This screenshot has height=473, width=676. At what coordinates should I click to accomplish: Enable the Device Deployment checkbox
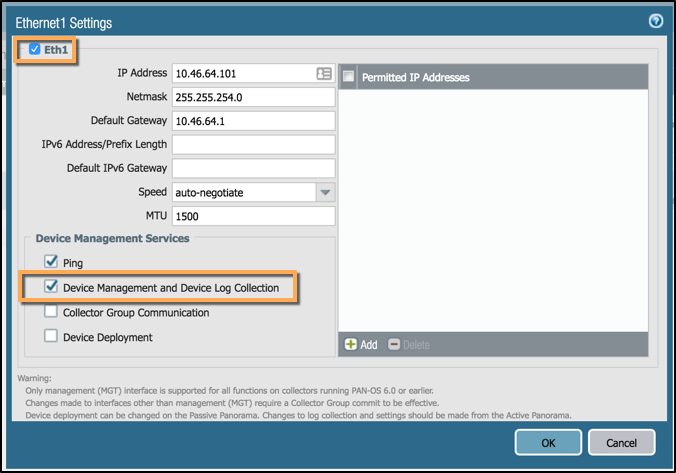click(51, 335)
